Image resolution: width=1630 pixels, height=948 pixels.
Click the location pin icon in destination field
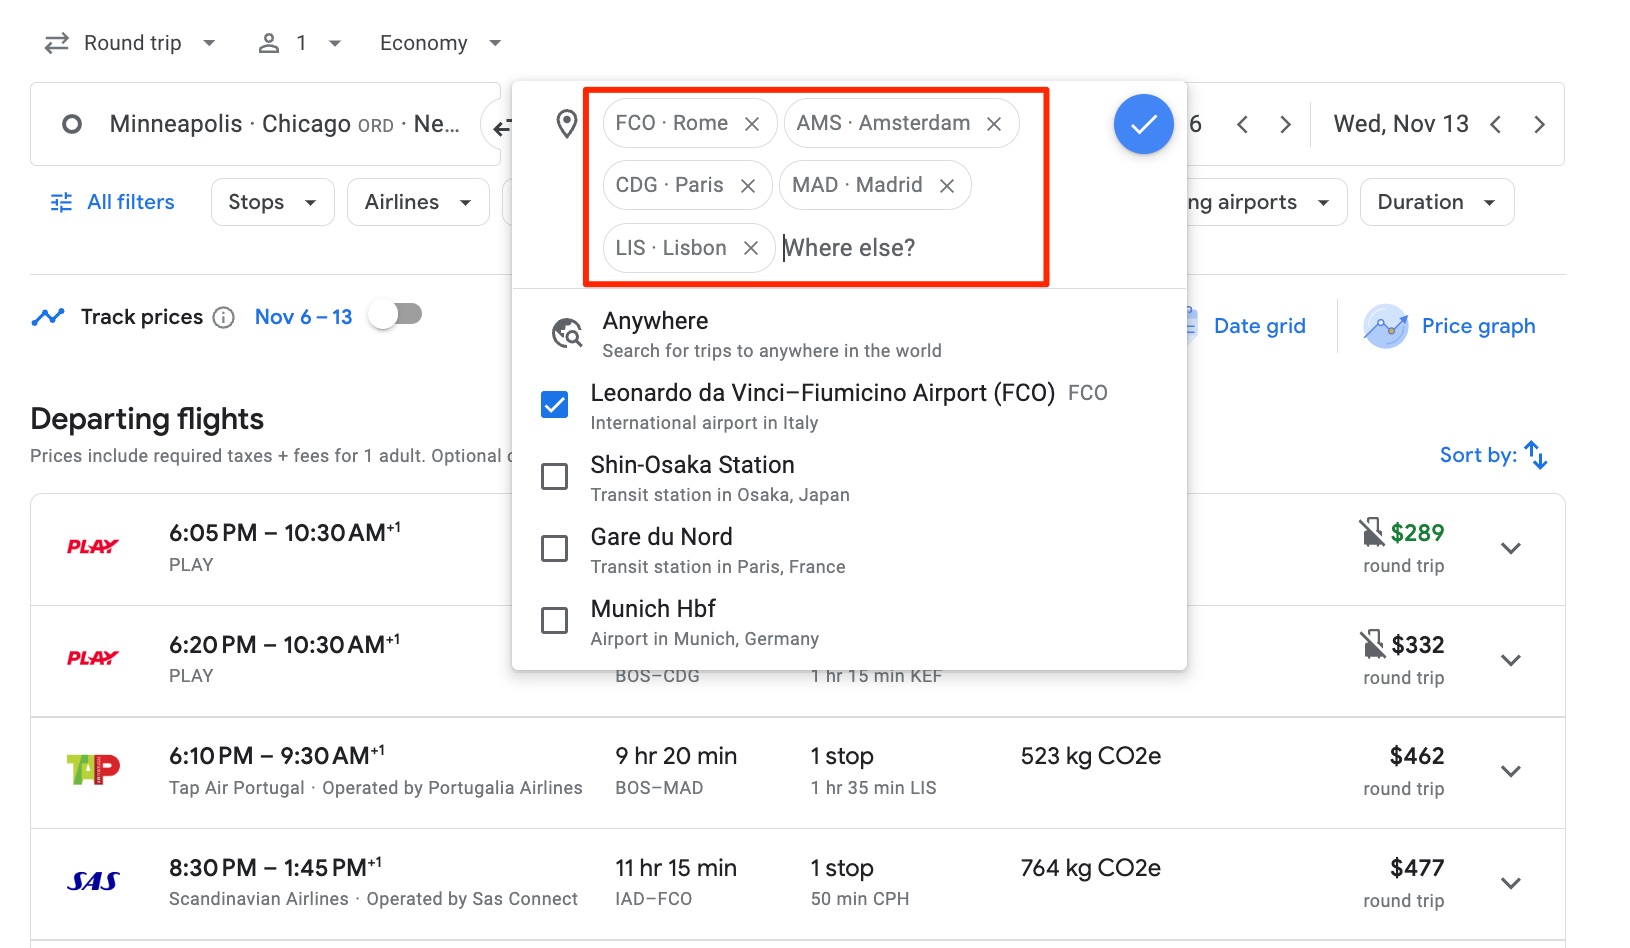pos(567,123)
